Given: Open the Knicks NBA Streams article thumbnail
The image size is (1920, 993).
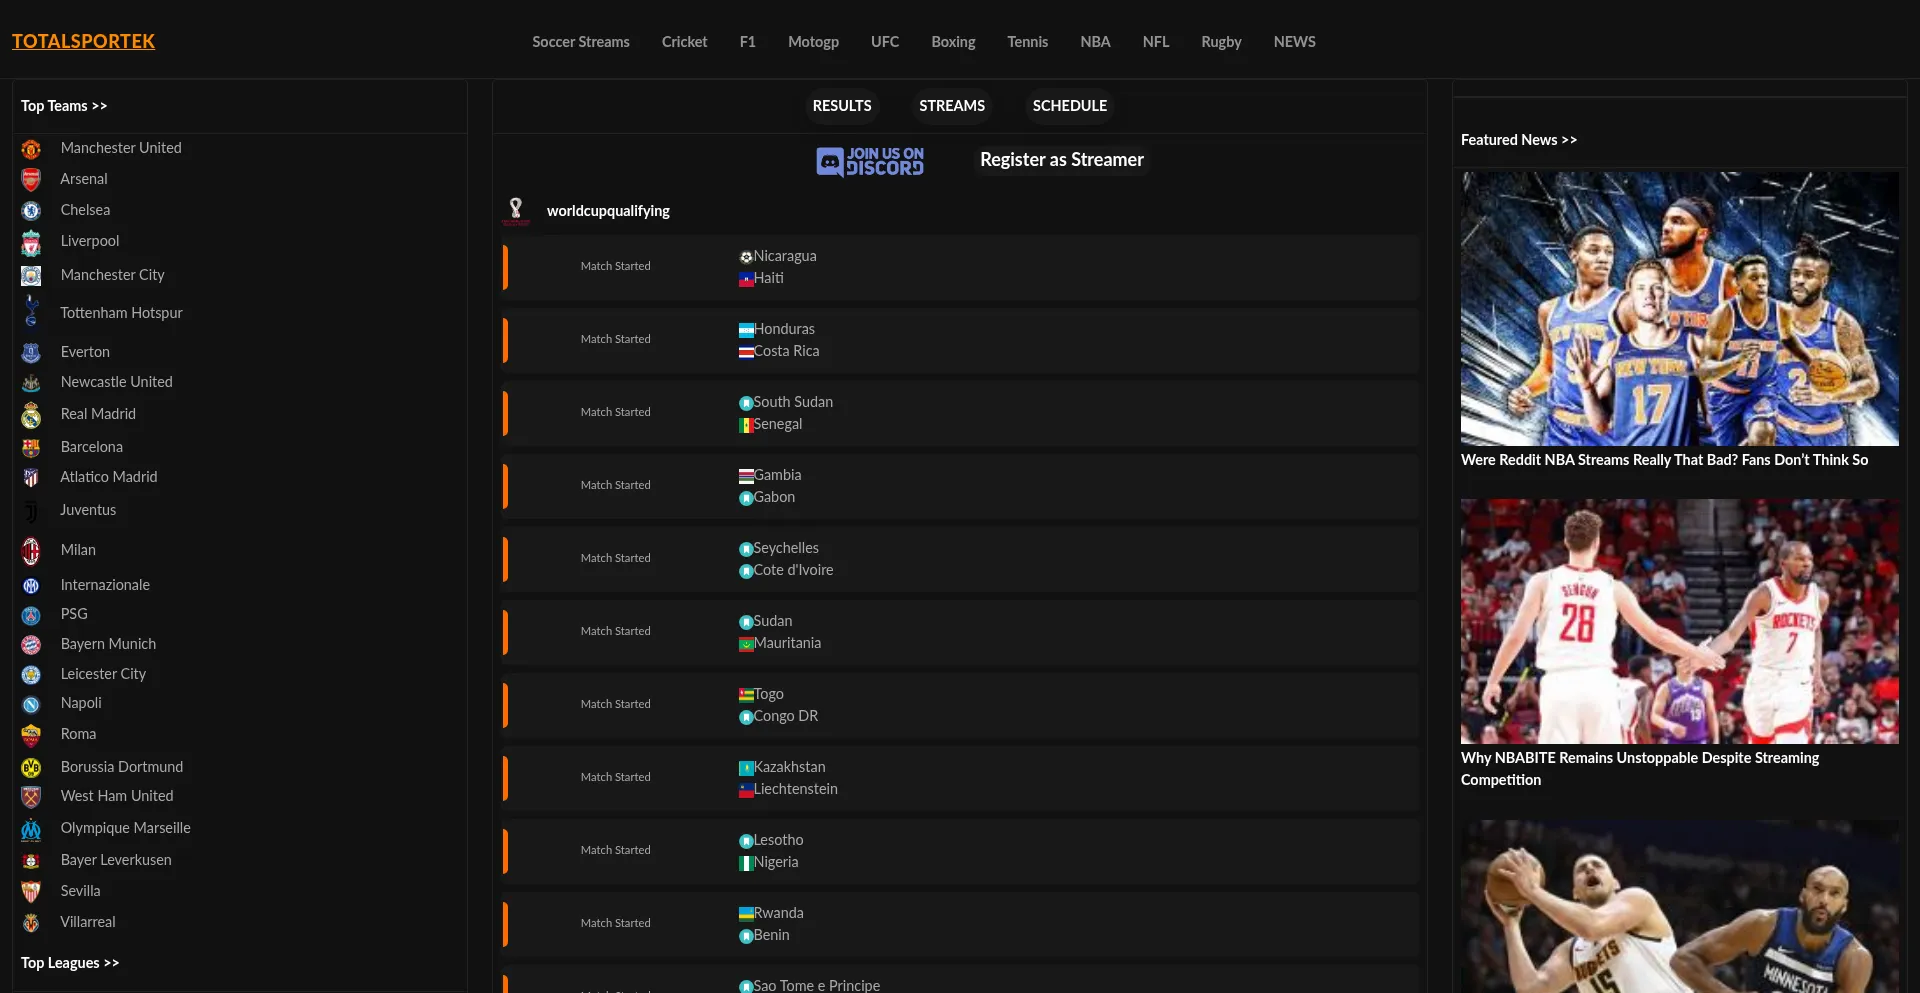Looking at the screenshot, I should pos(1679,308).
